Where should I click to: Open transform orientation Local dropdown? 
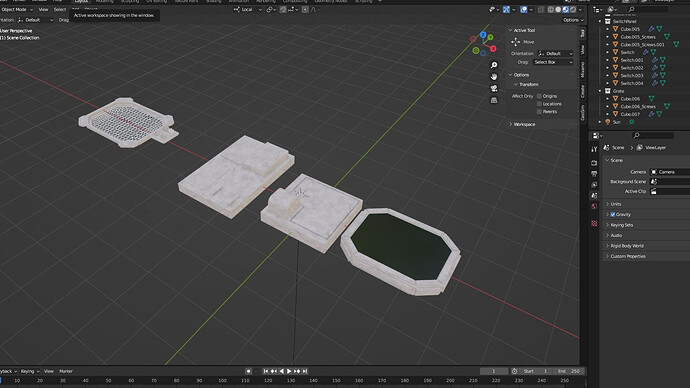(248, 9)
